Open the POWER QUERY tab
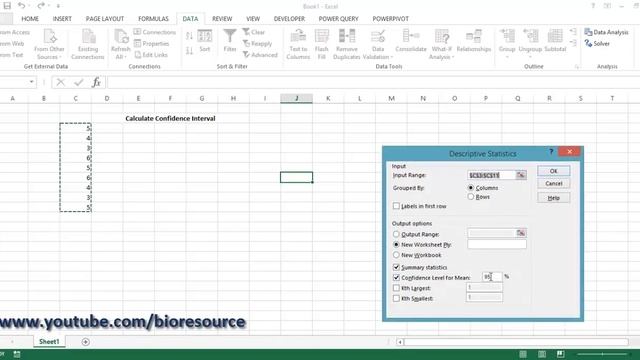 [338, 19]
